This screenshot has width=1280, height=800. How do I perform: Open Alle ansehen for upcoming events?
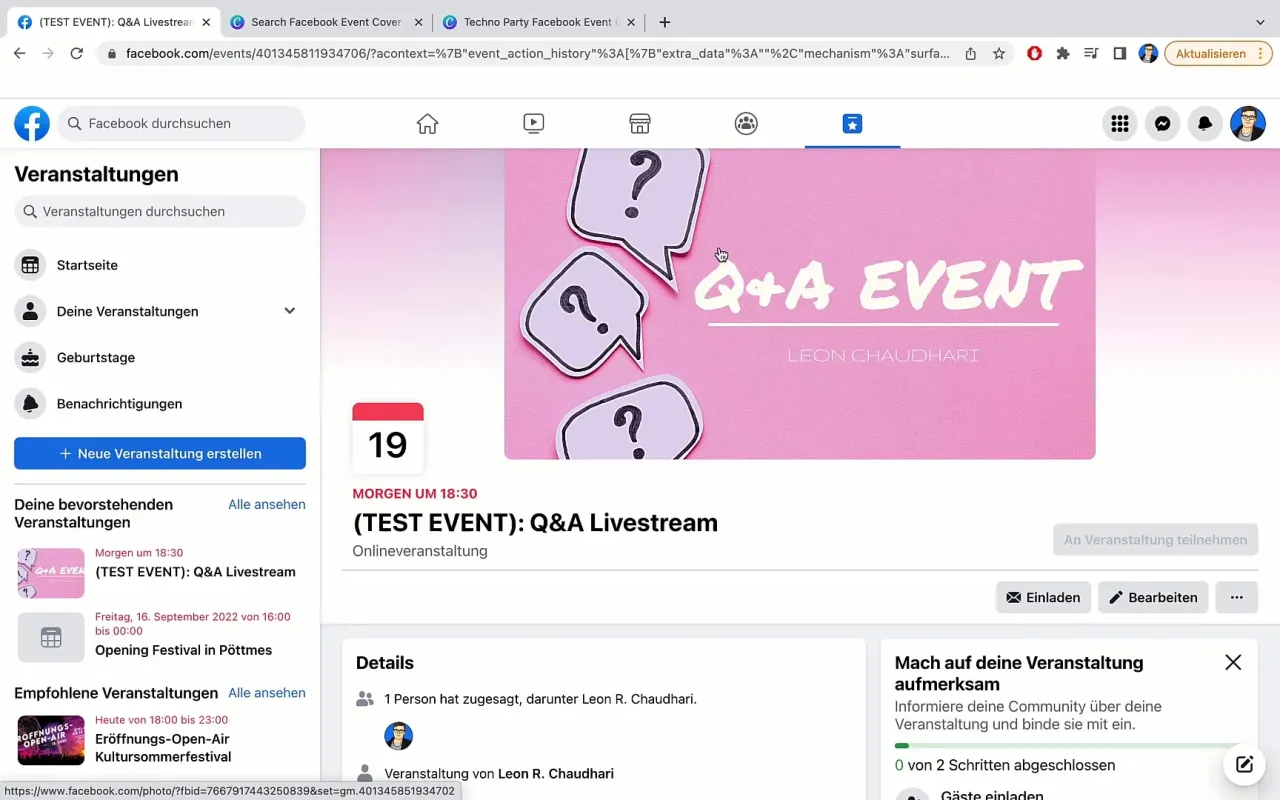pyautogui.click(x=266, y=504)
